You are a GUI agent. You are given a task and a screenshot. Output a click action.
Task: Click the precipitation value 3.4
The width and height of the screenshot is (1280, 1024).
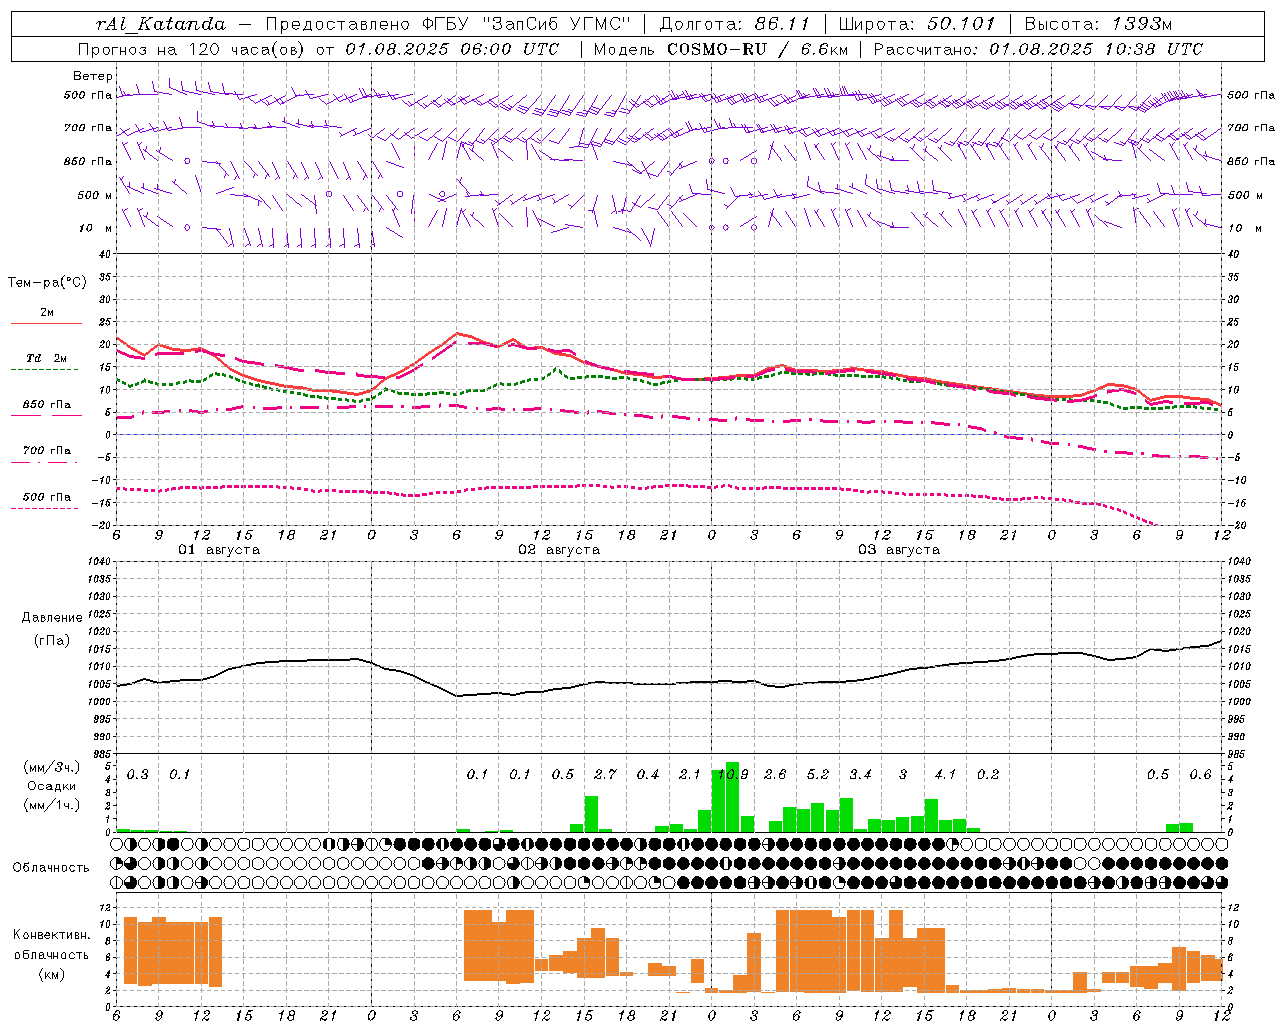pos(860,774)
